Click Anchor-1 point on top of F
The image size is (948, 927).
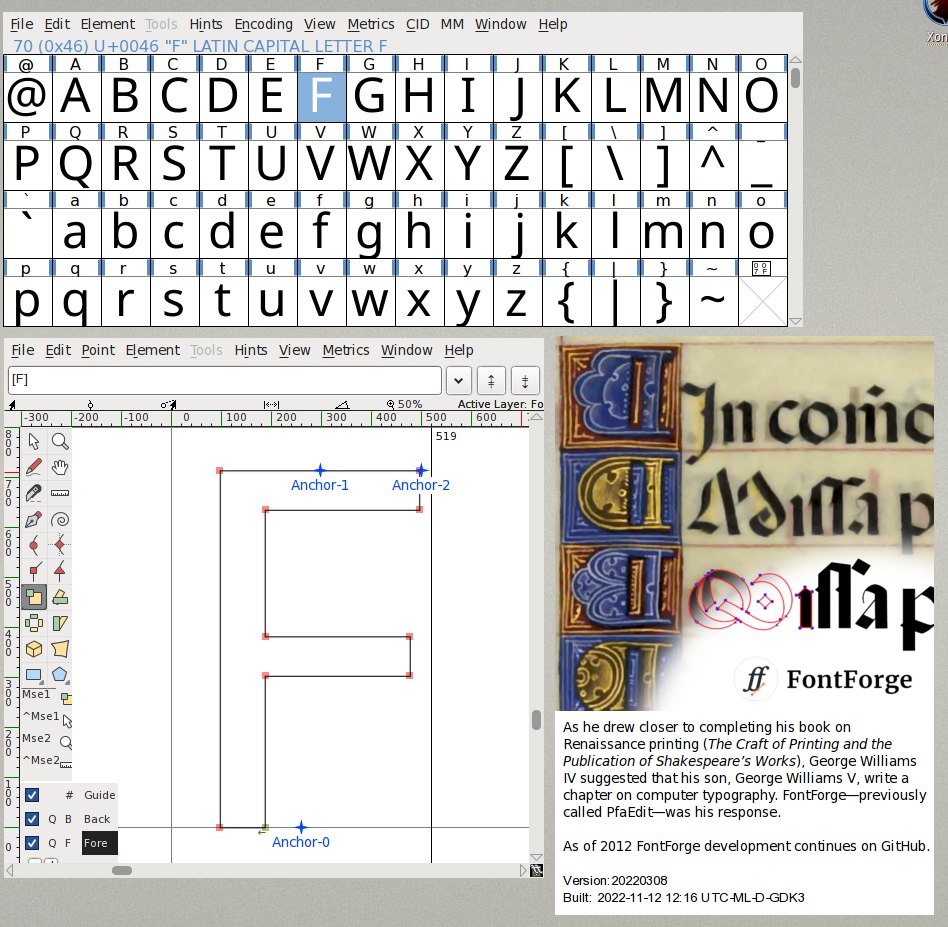pyautogui.click(x=320, y=470)
